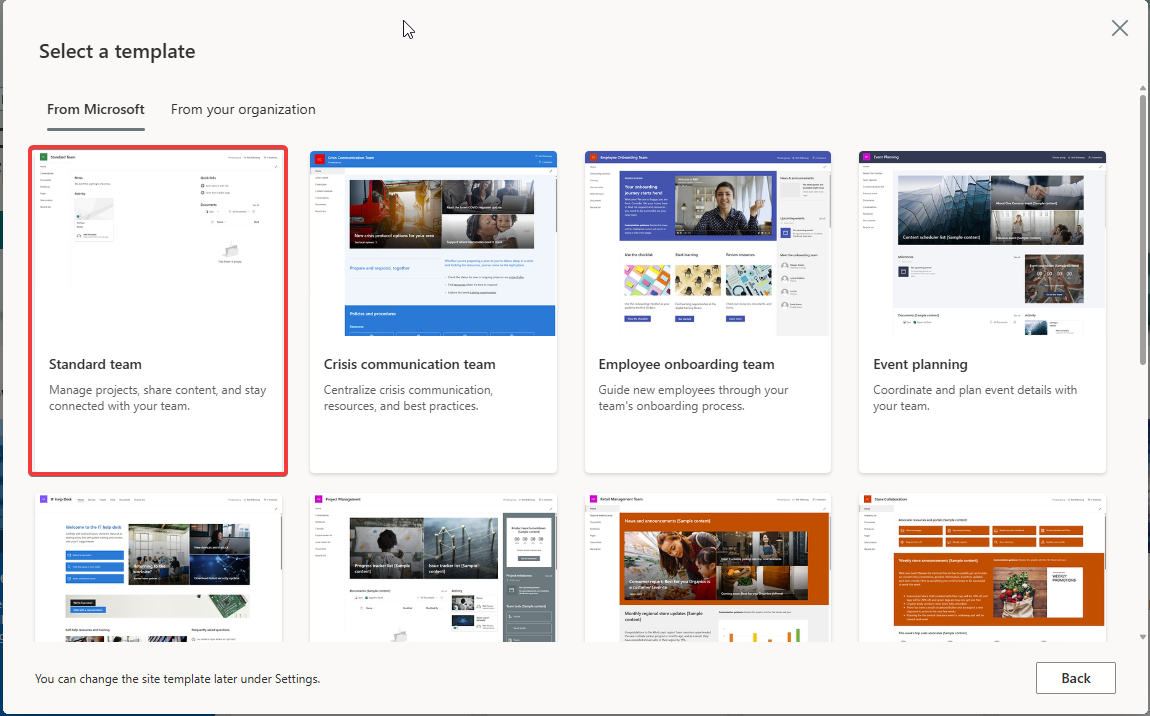Select the Standard team template preview
1150x716 pixels.
pyautogui.click(x=158, y=244)
